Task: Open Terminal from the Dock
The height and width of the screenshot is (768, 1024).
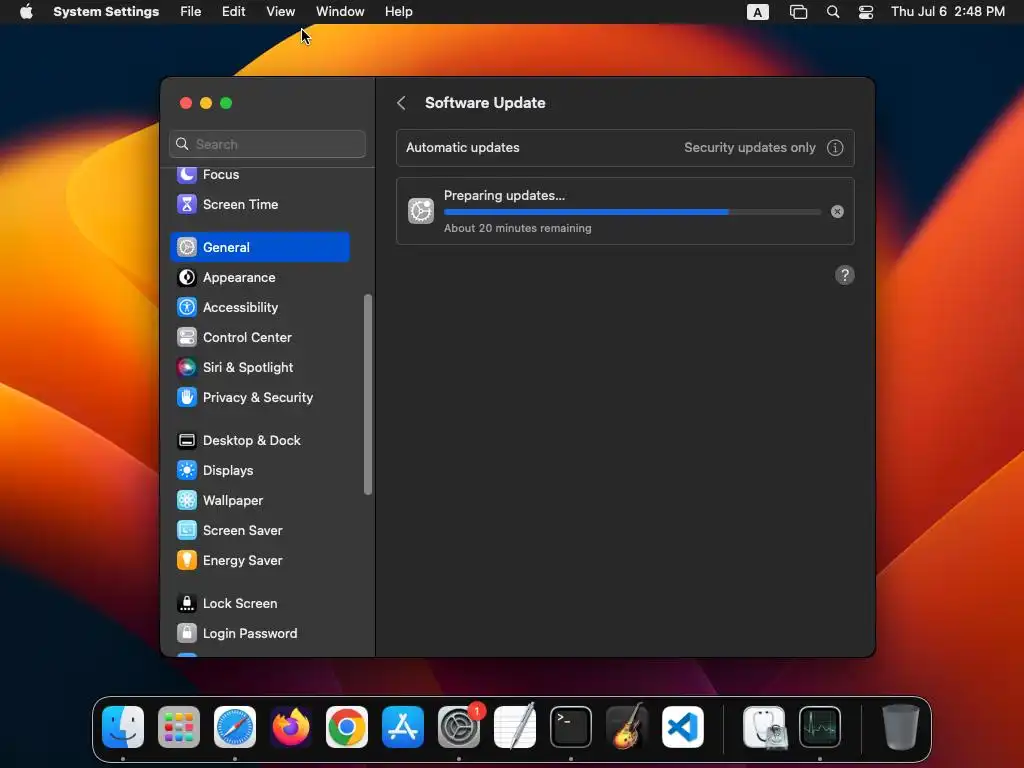Action: (571, 727)
